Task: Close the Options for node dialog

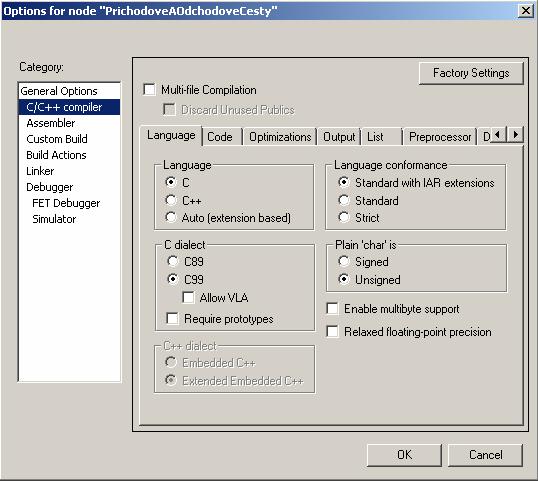Action: click(x=525, y=11)
